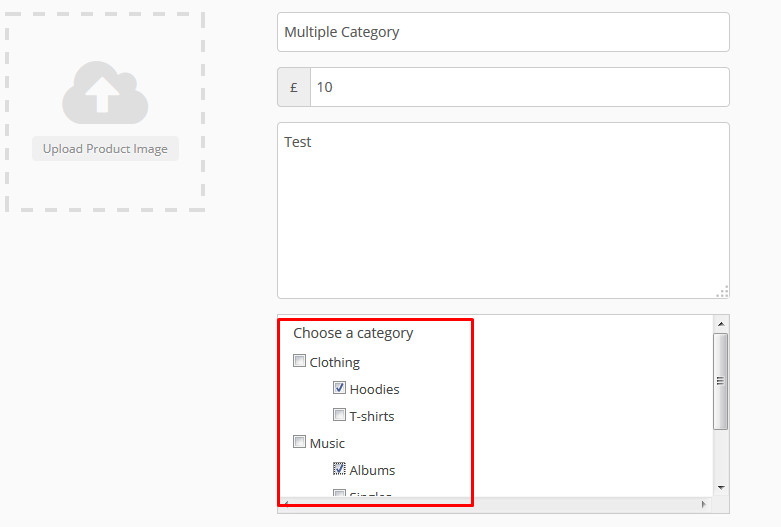This screenshot has width=781, height=527.
Task: Click the £ currency symbol addon
Action: 294,87
